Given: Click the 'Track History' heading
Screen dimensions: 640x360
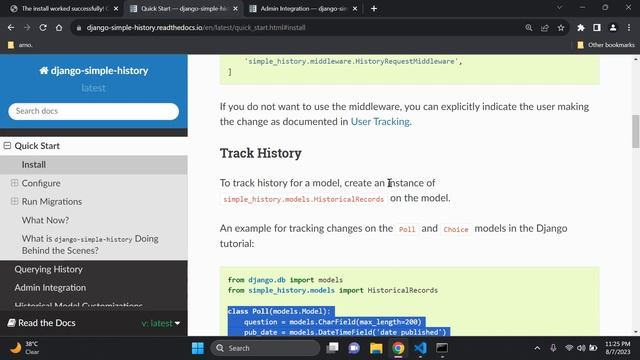Looking at the screenshot, I should click(x=261, y=153).
